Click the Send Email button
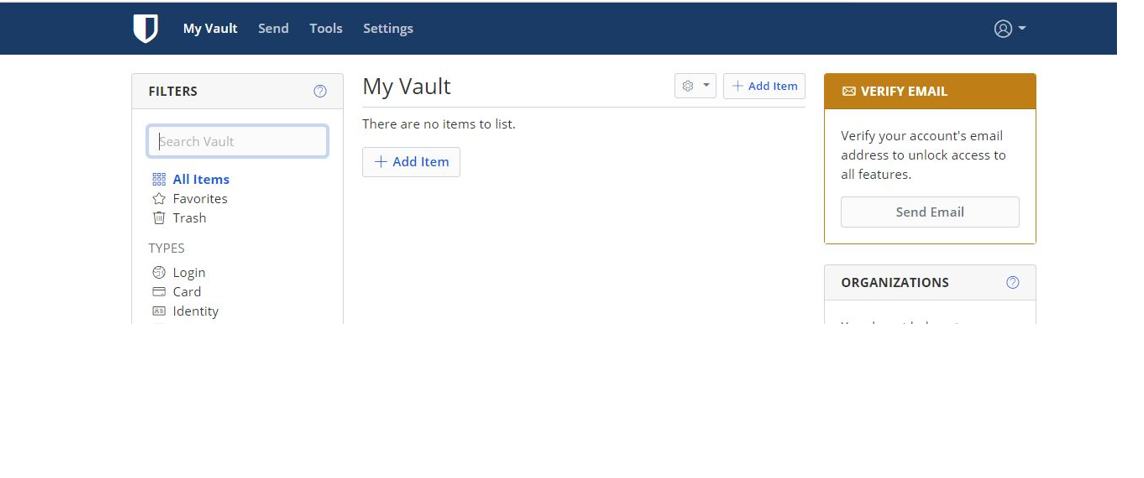The image size is (1144, 478). tap(930, 212)
